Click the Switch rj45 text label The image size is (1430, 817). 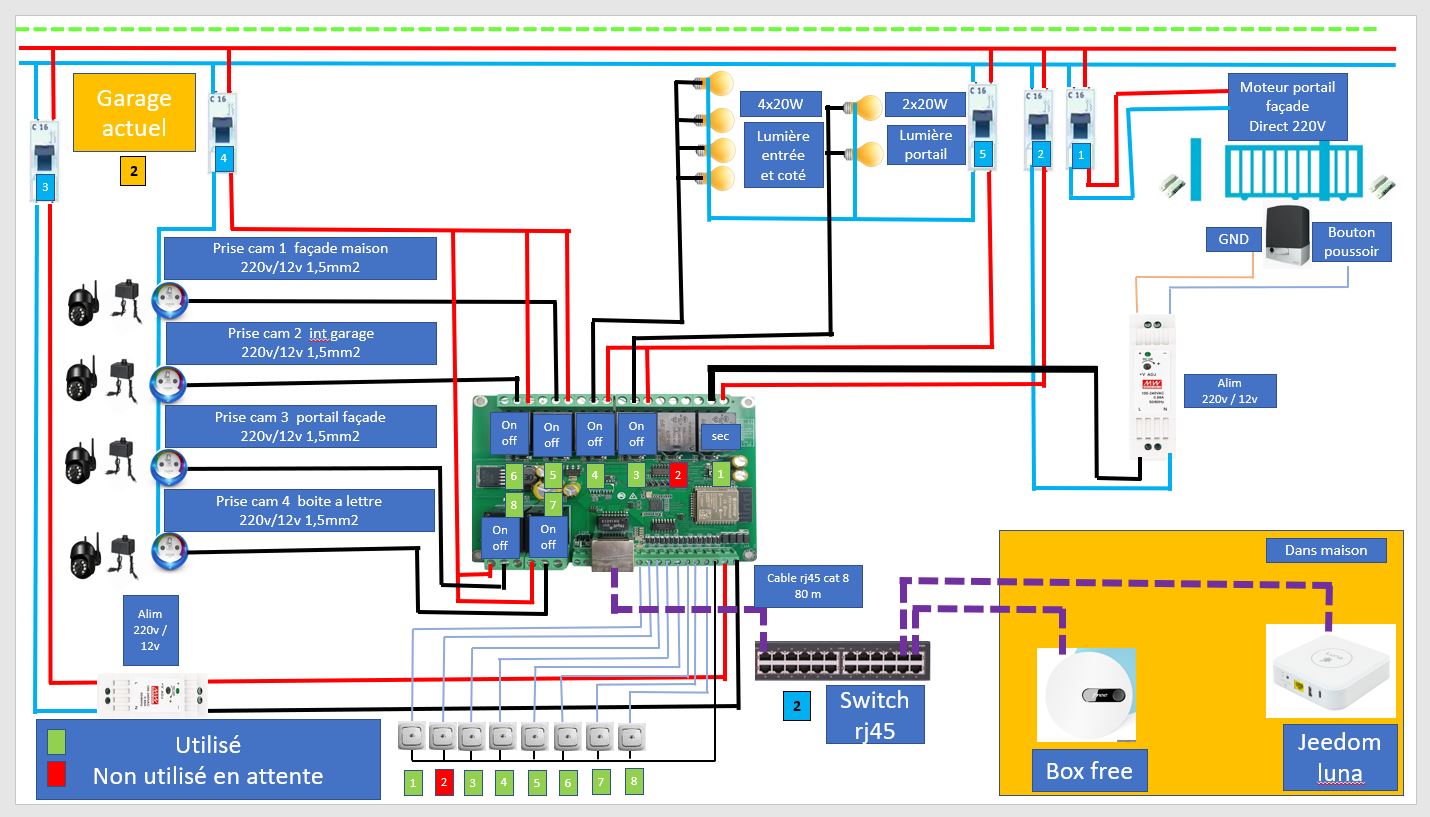pyautogui.click(x=875, y=715)
